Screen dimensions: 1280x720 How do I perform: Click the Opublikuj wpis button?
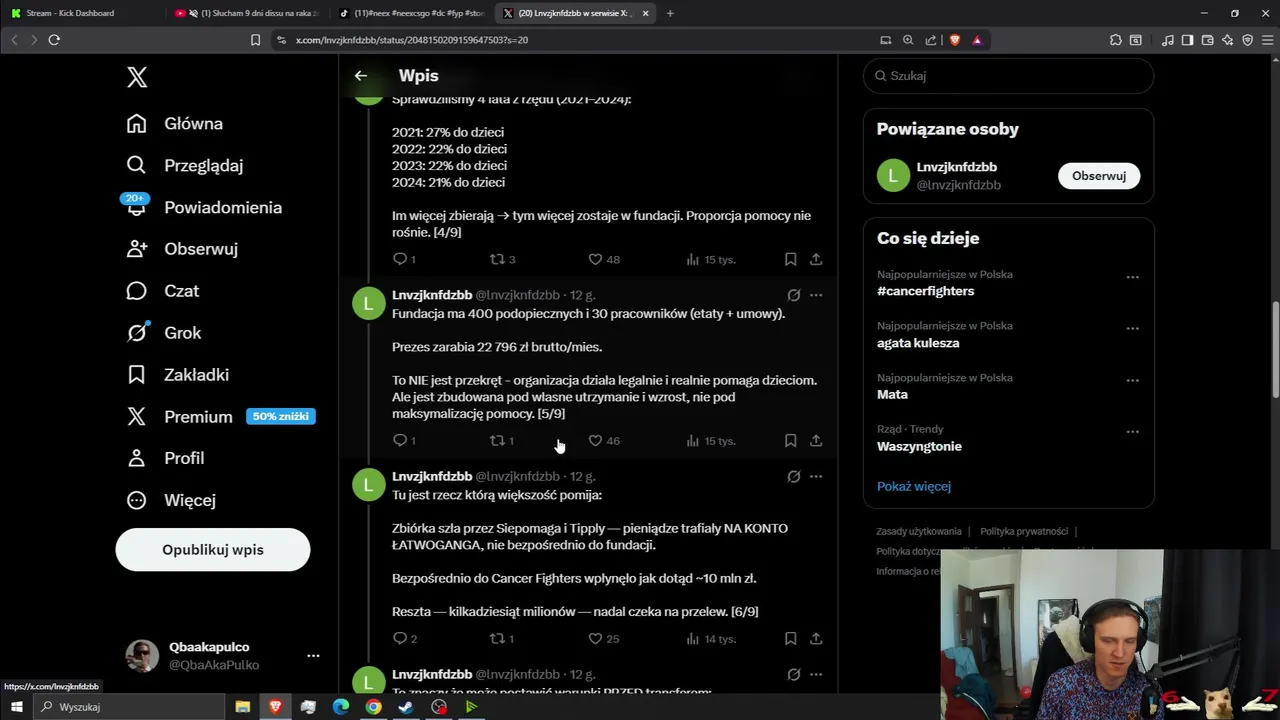[x=213, y=550]
